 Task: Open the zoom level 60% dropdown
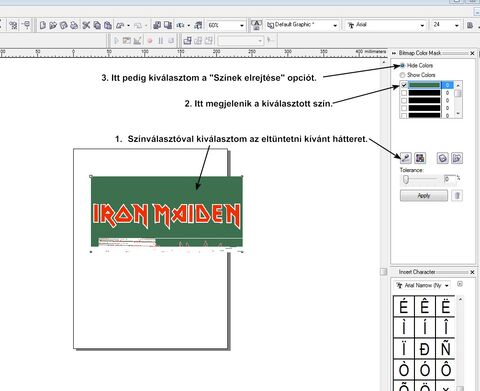coord(242,25)
